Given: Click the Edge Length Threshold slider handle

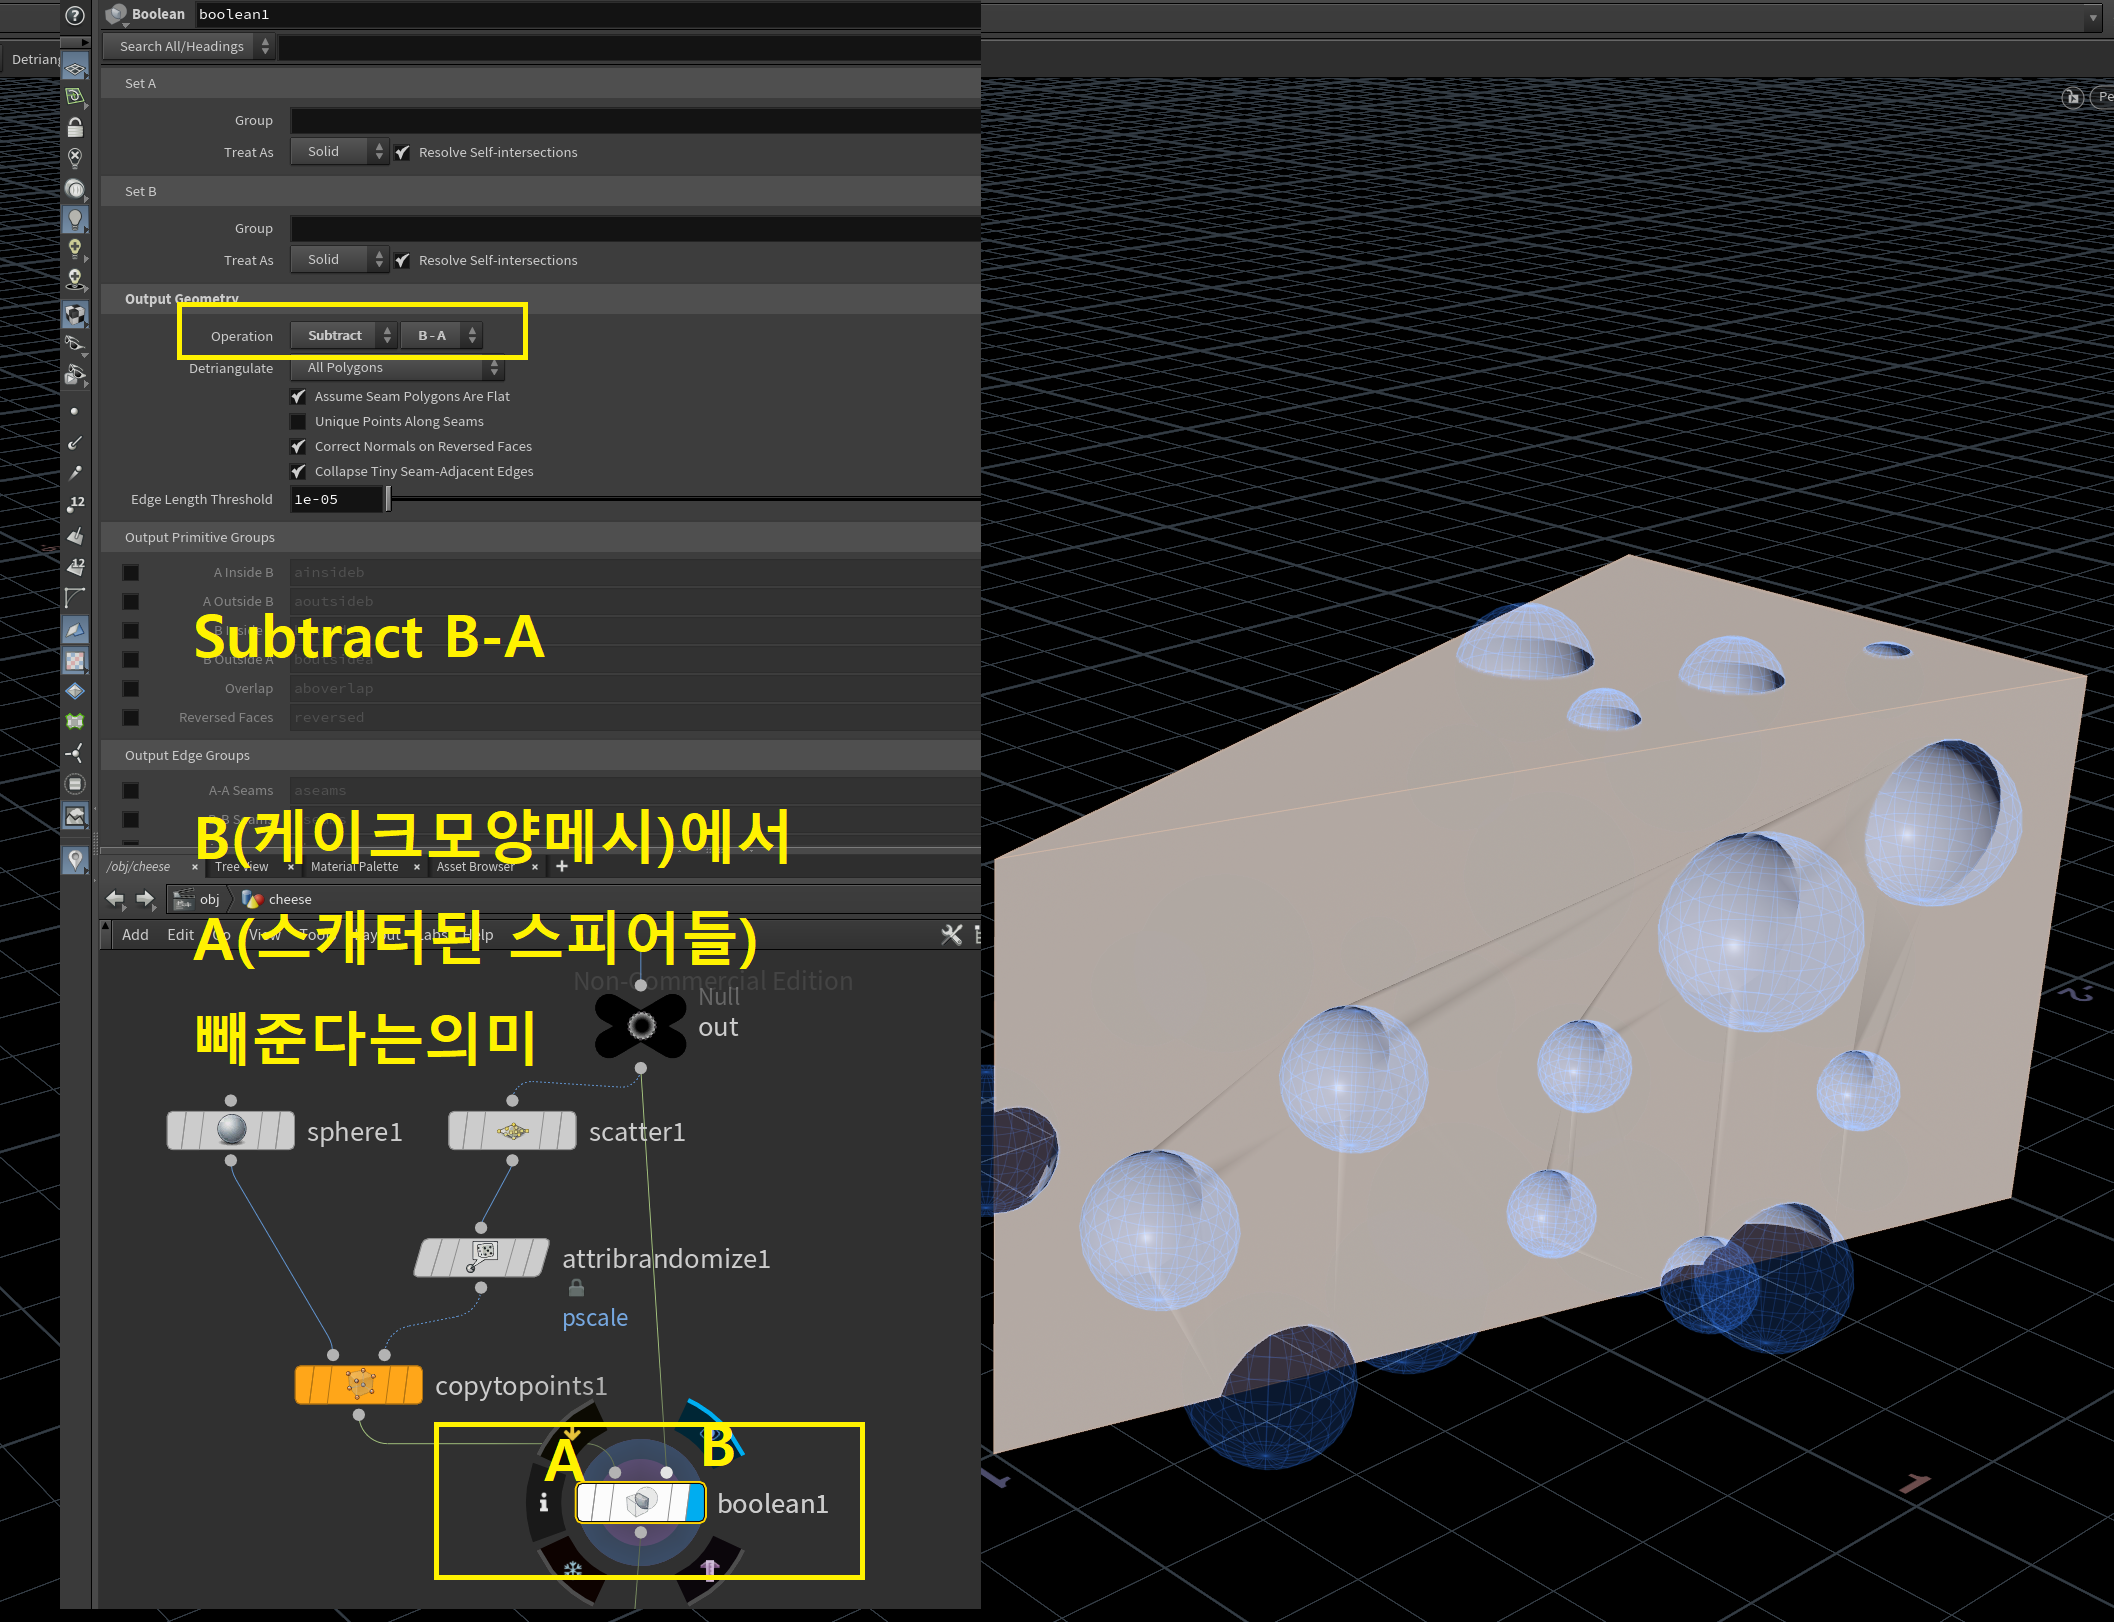Looking at the screenshot, I should pos(388,499).
